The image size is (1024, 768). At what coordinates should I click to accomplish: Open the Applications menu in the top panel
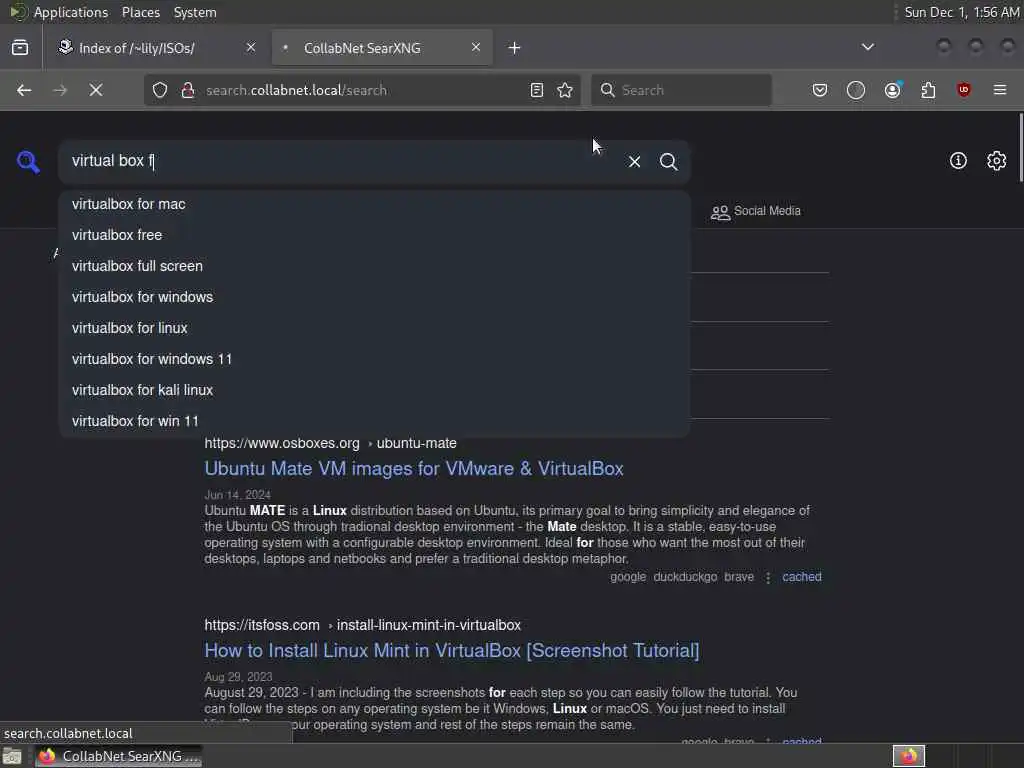[x=71, y=12]
